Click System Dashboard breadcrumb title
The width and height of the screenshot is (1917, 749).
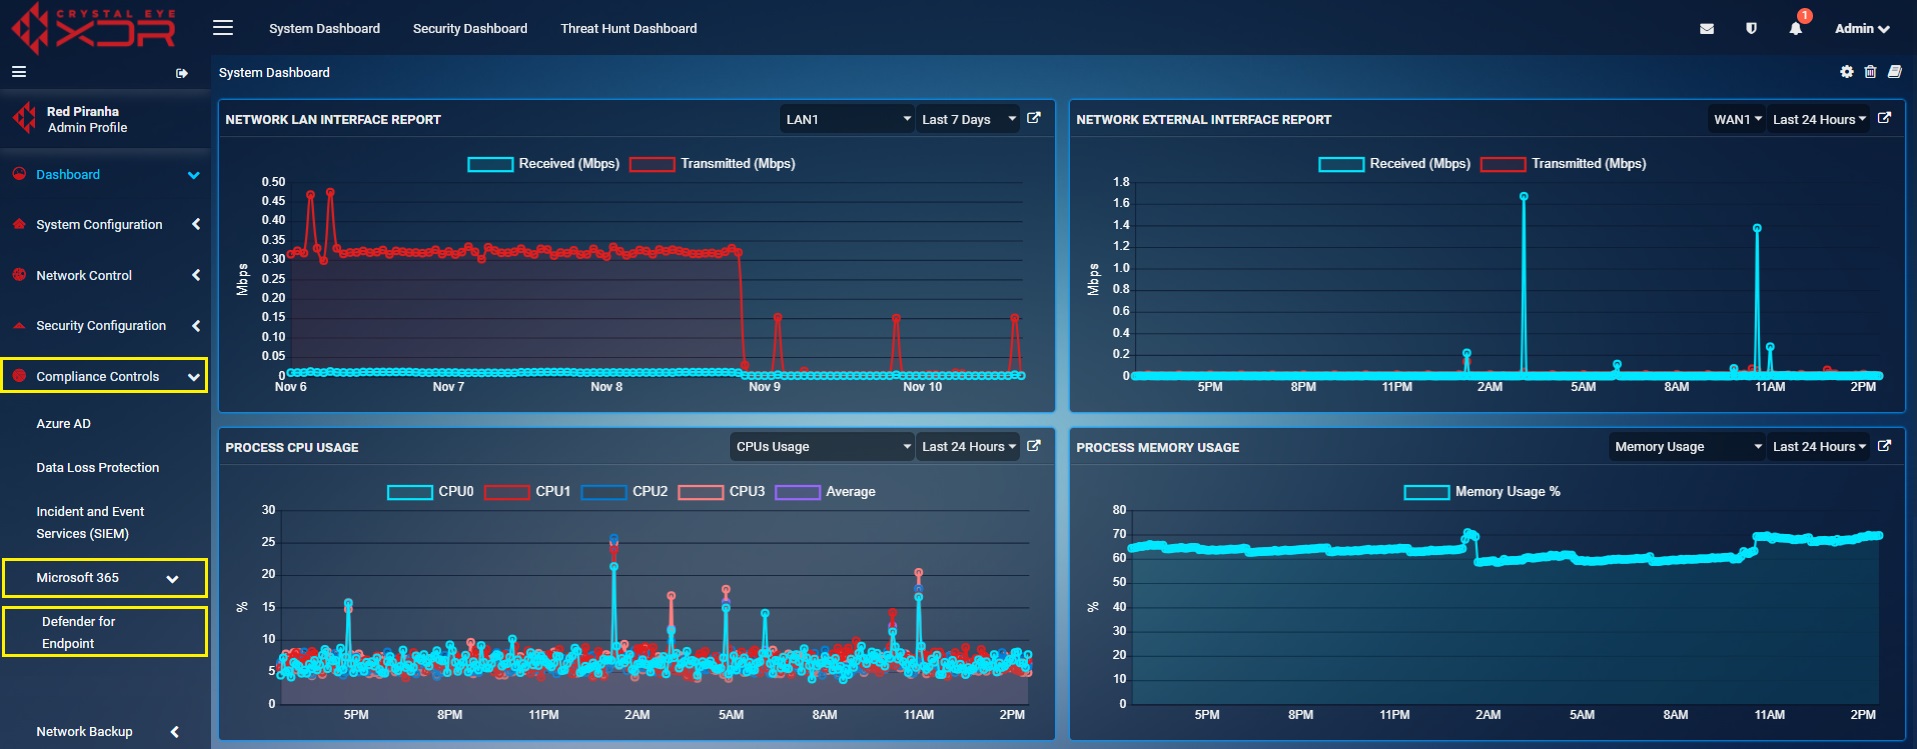pyautogui.click(x=274, y=72)
